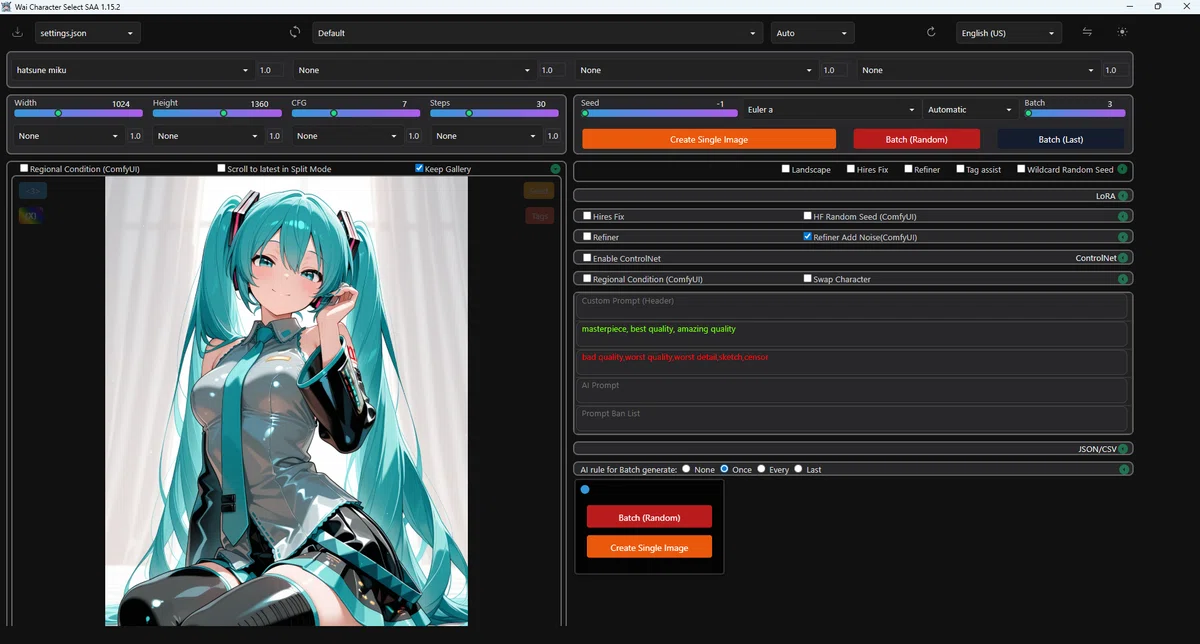Click the download icon beside settings.json
This screenshot has height=644, width=1200.
(17, 32)
